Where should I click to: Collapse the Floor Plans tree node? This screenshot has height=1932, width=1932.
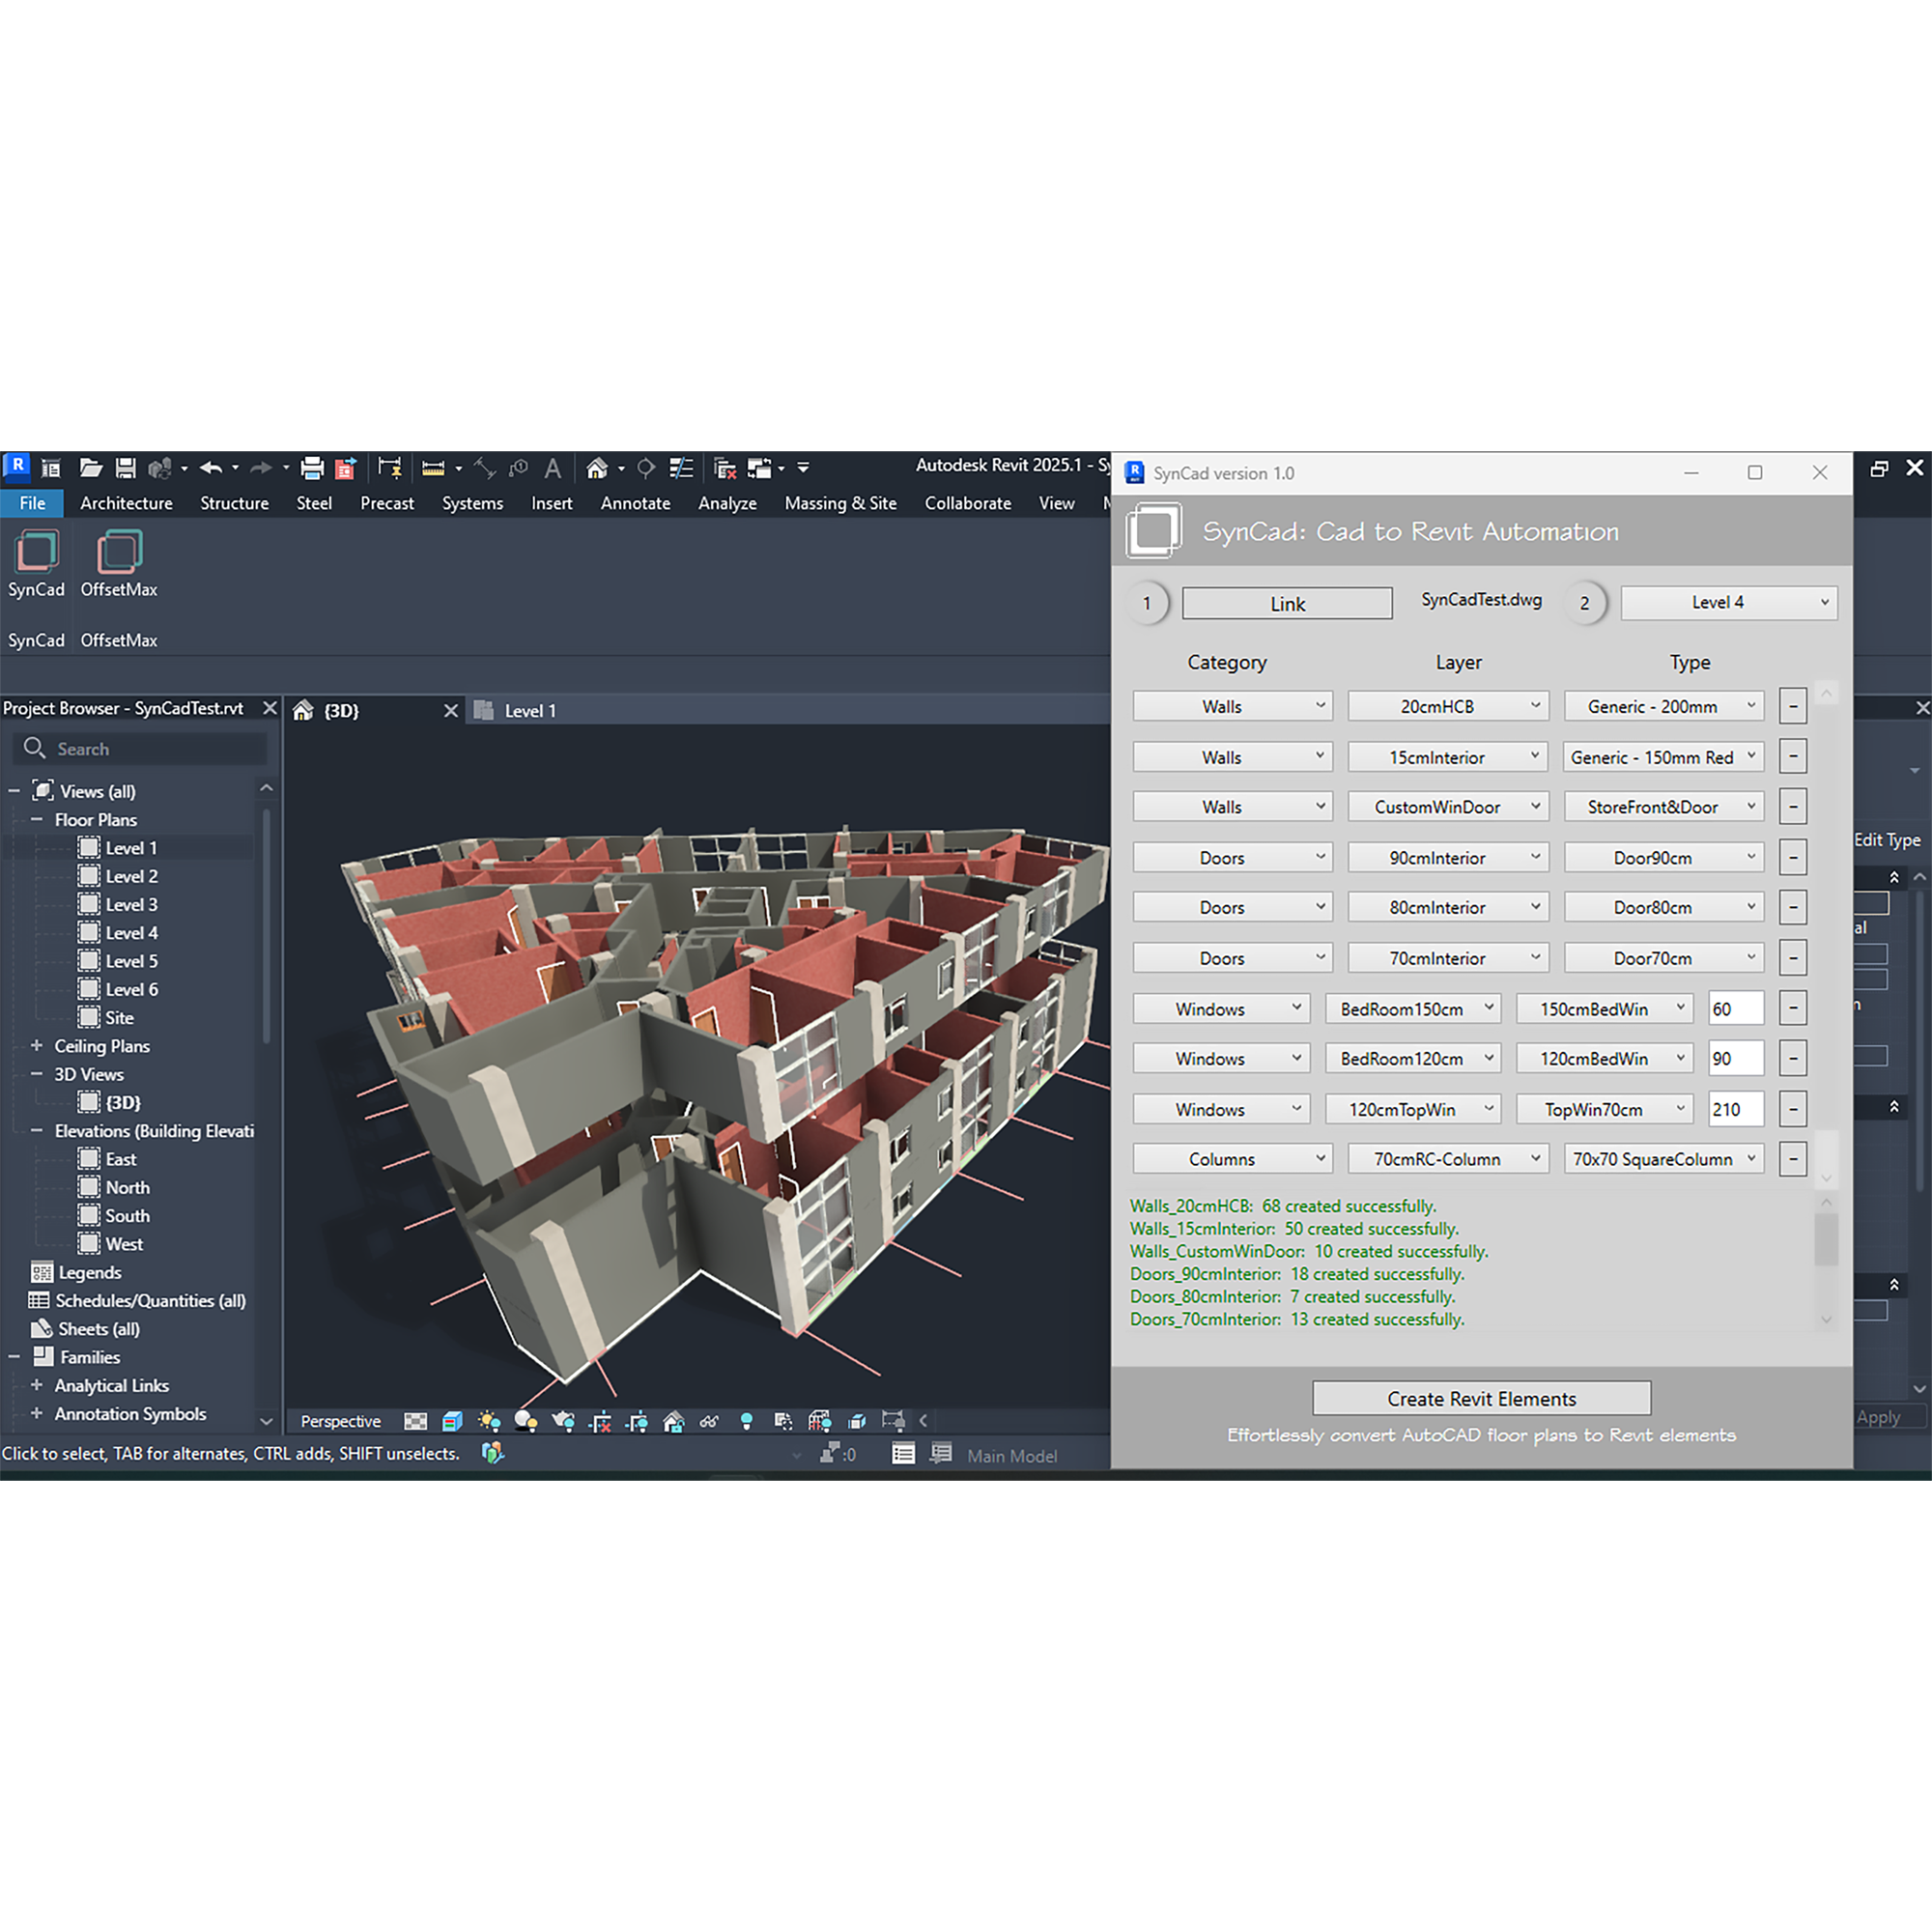tap(37, 820)
